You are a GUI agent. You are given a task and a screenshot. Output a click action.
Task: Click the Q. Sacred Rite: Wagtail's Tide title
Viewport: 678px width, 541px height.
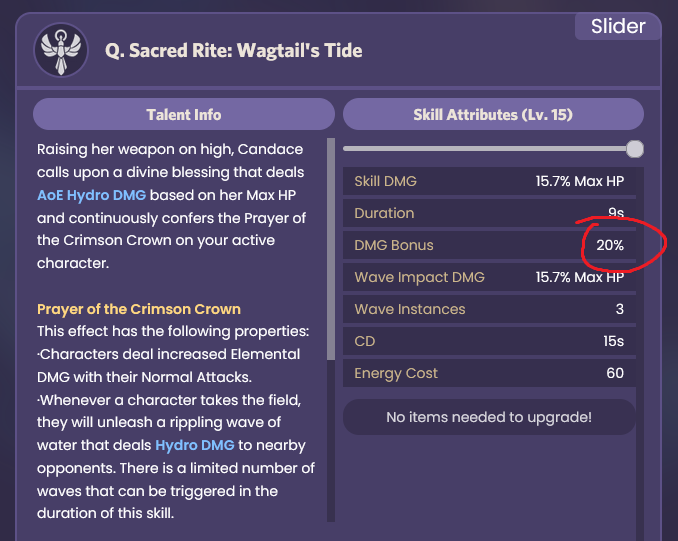(233, 50)
